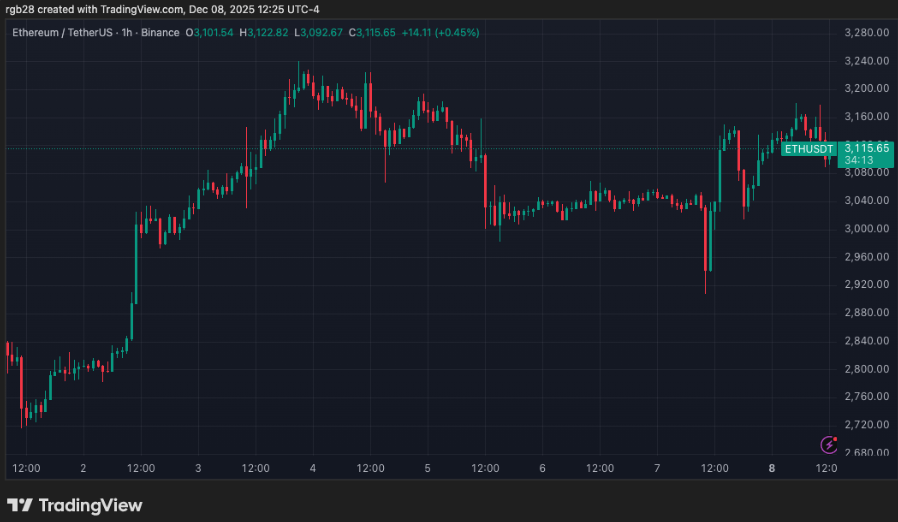898x522 pixels.
Task: Click the 2,880.00 price axis label
Action: coord(867,312)
